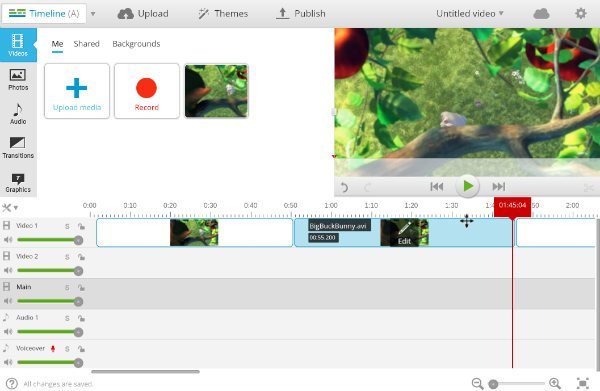Image resolution: width=600 pixels, height=391 pixels.
Task: Click the Video 1 filmstrip track icon
Action: [7, 225]
